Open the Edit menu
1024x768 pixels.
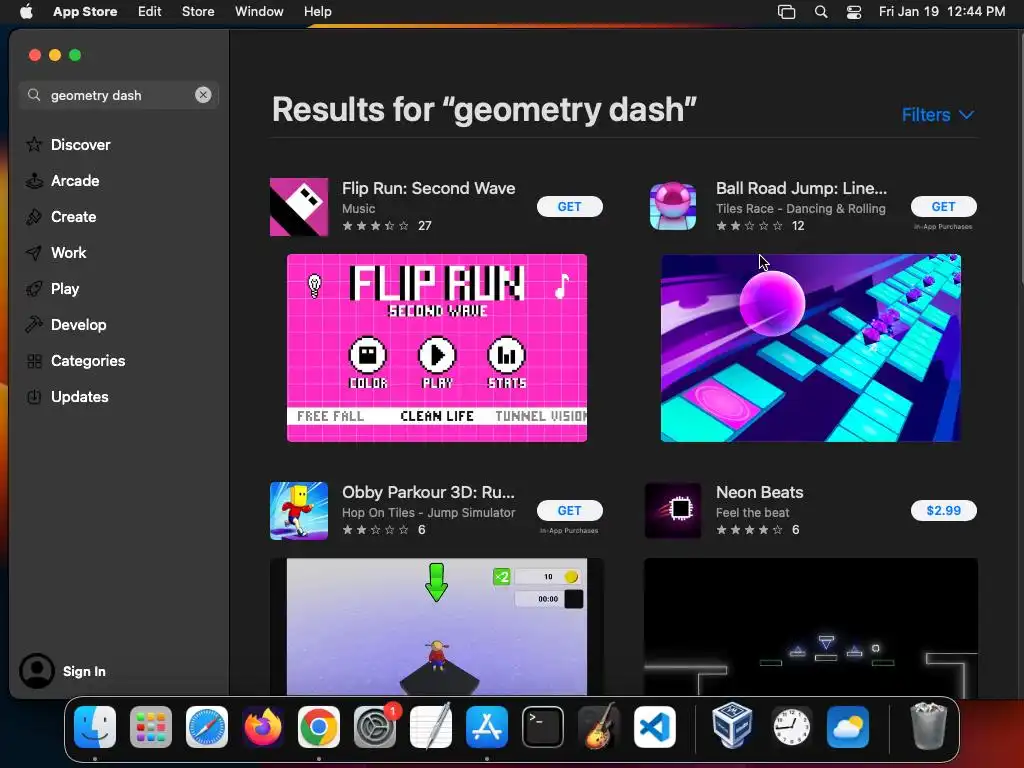(150, 12)
